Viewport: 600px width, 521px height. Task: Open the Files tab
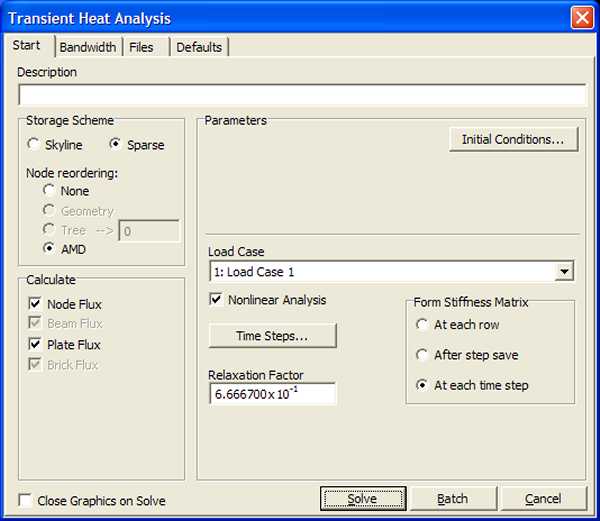(x=141, y=47)
